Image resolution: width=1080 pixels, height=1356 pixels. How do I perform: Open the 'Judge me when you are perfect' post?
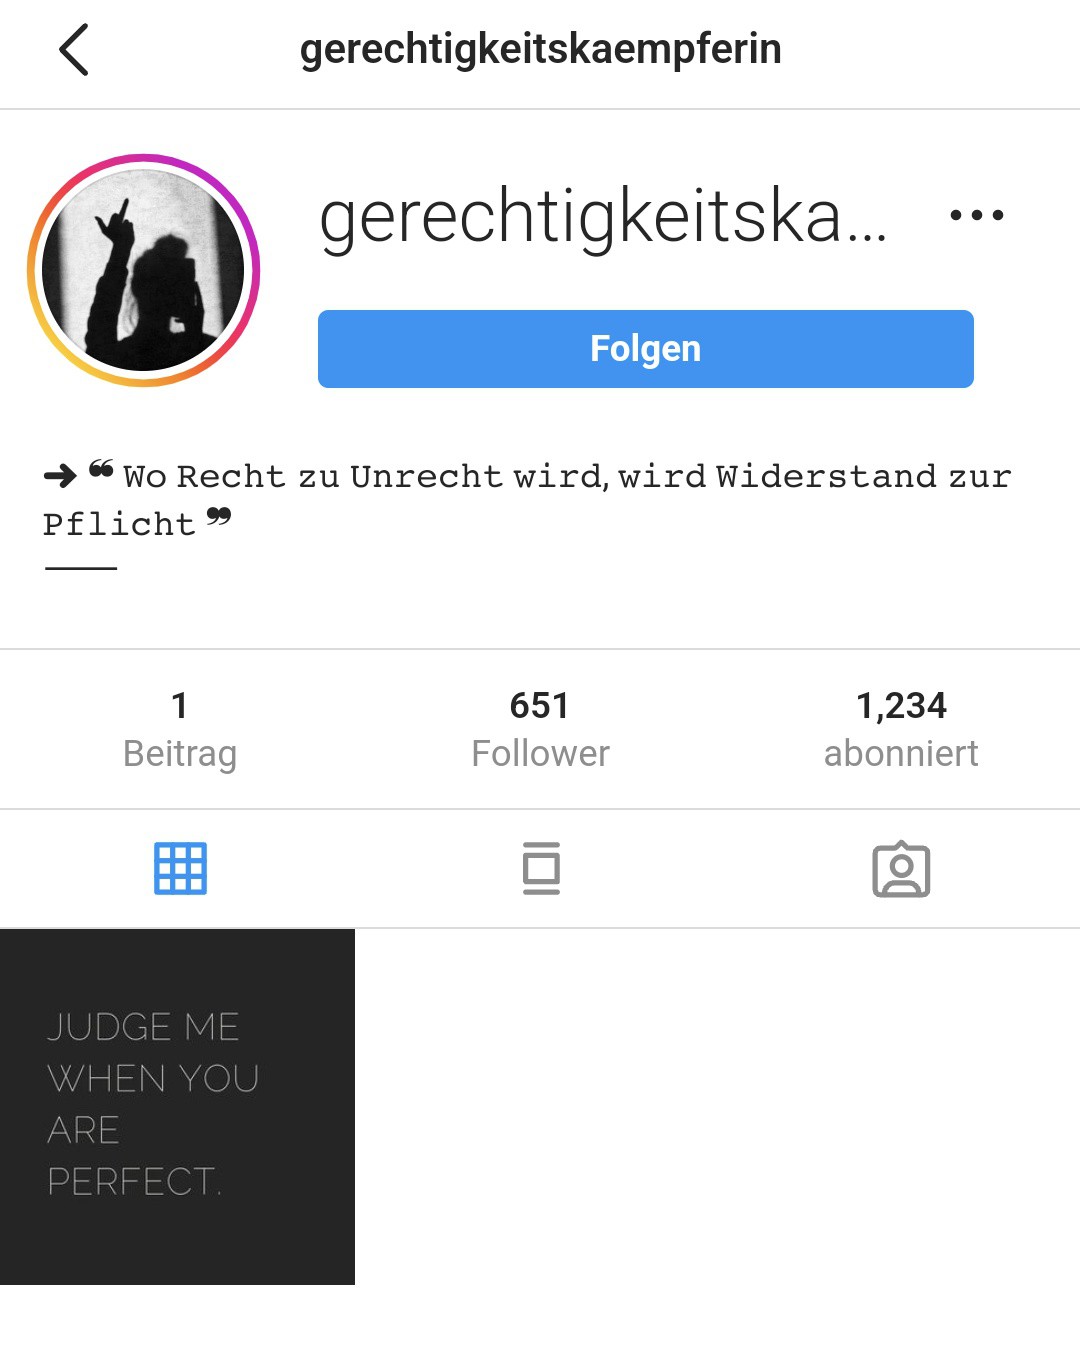coord(177,1107)
